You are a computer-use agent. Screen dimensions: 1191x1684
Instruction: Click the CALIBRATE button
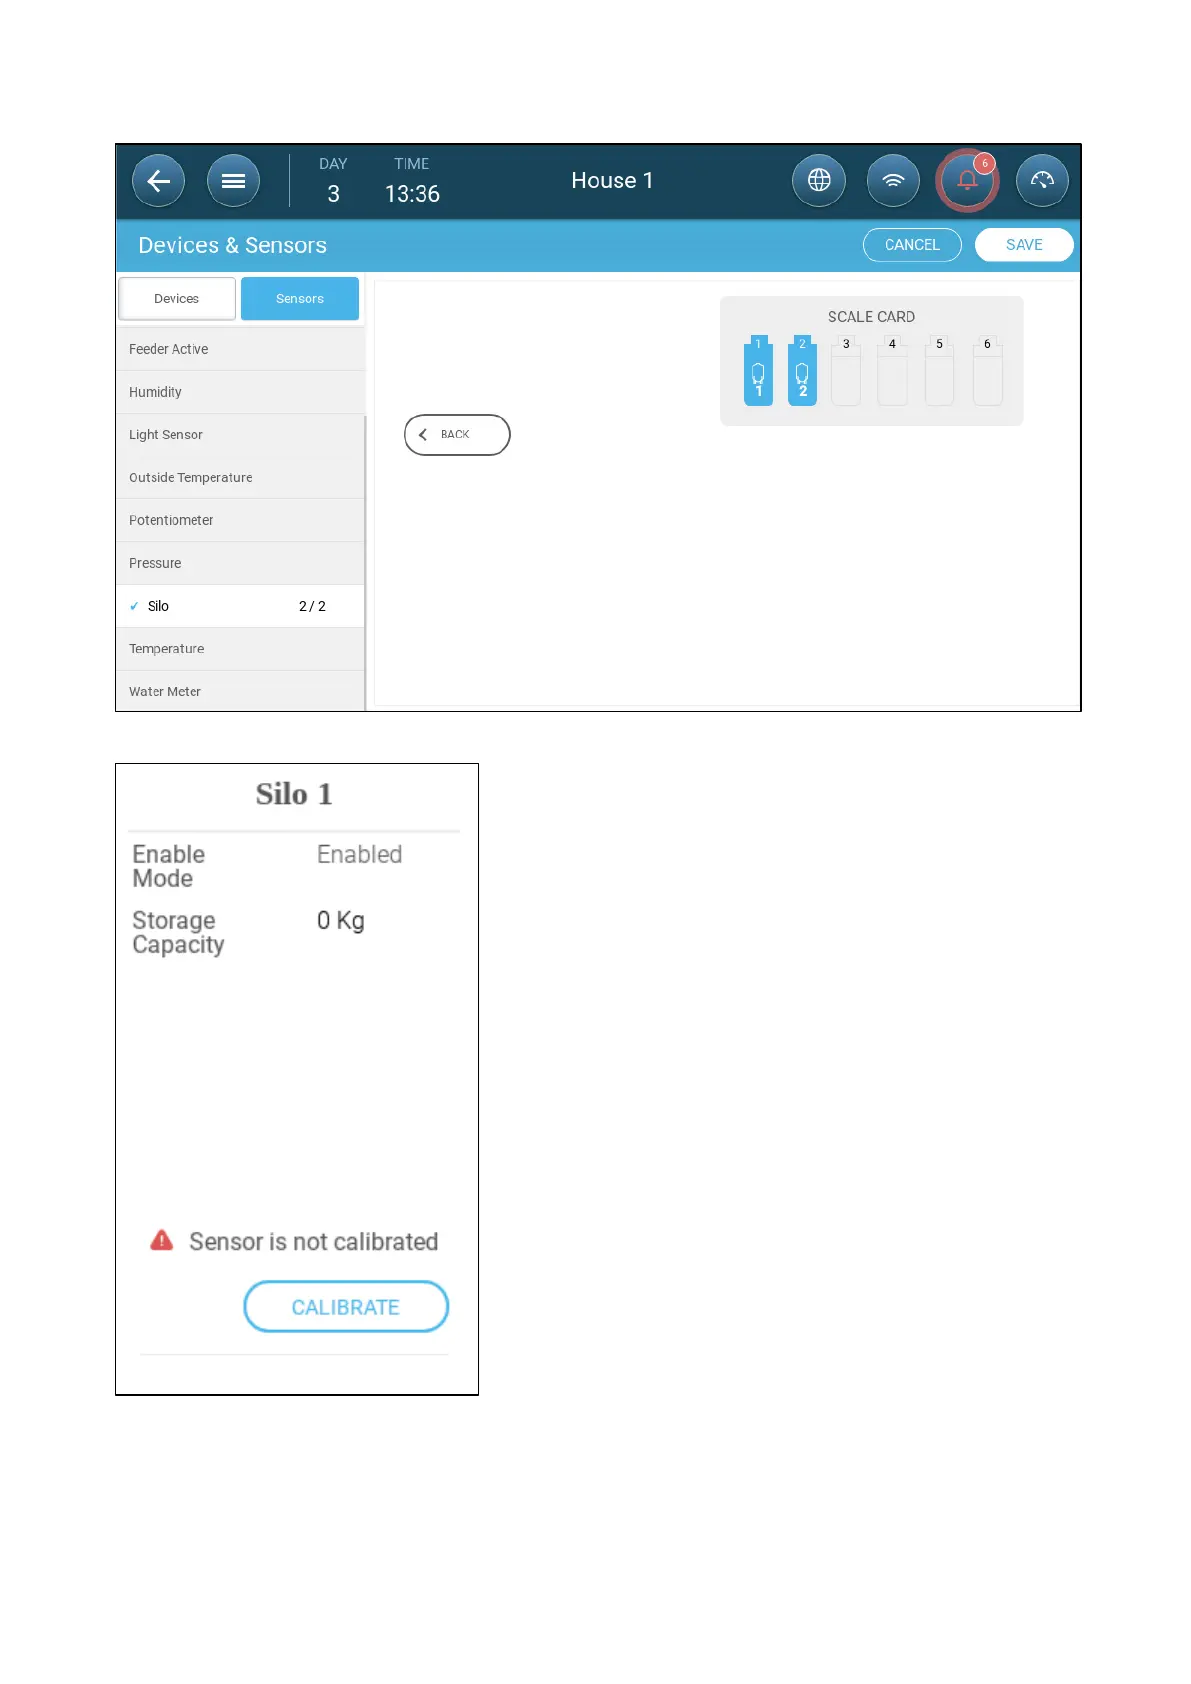pos(346,1307)
